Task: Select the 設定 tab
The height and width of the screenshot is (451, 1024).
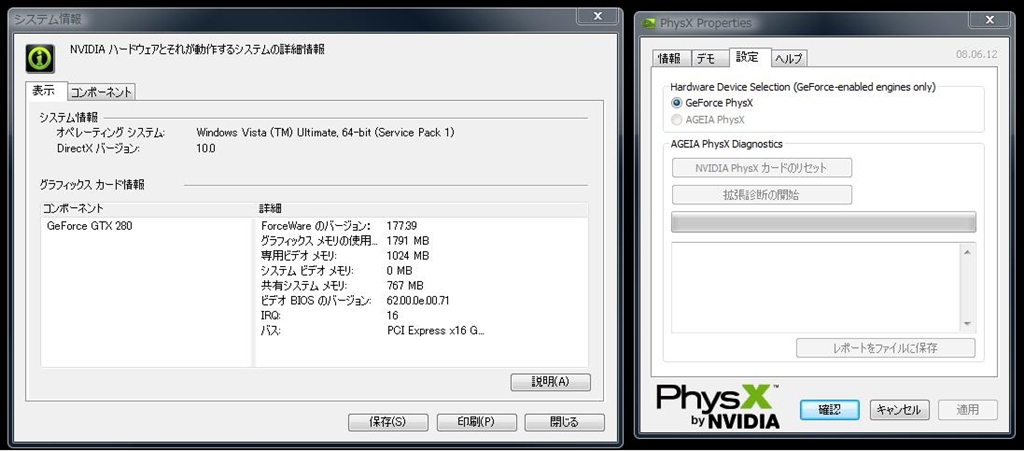Action: tap(748, 57)
